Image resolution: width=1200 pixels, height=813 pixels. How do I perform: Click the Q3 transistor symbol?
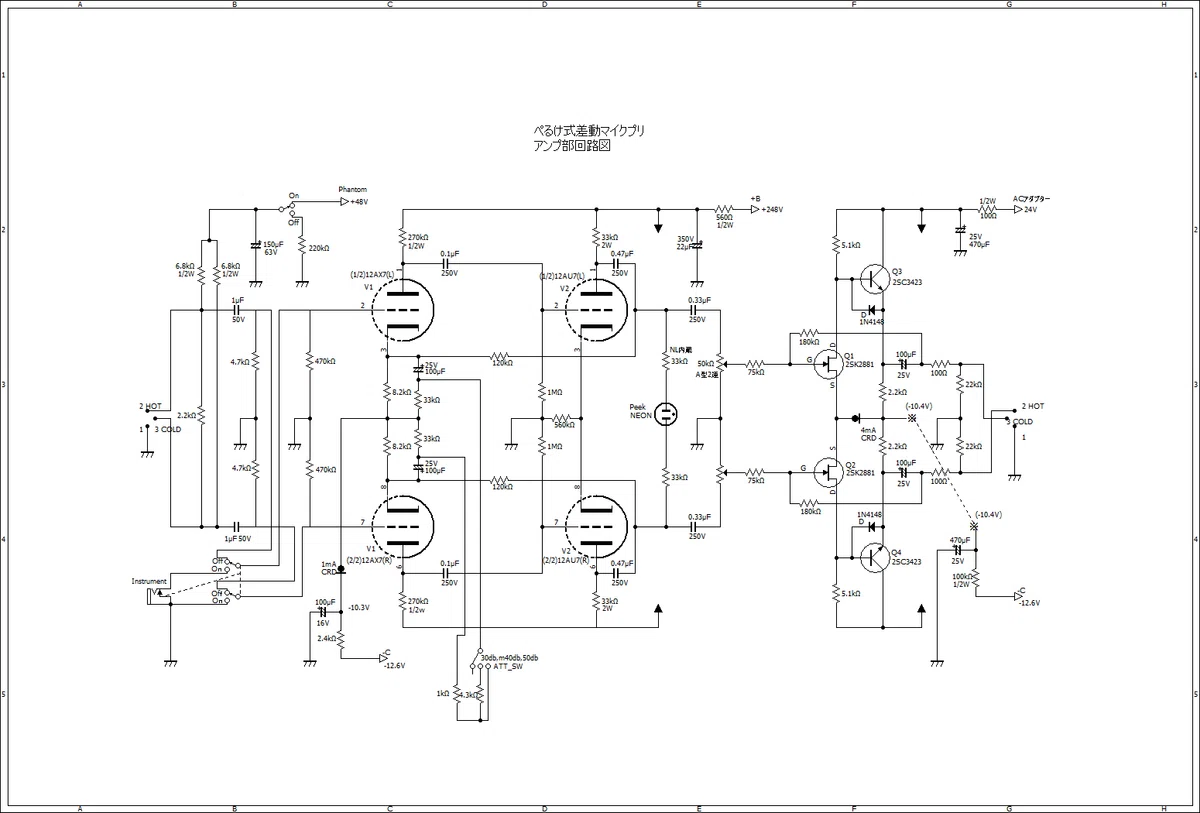873,277
